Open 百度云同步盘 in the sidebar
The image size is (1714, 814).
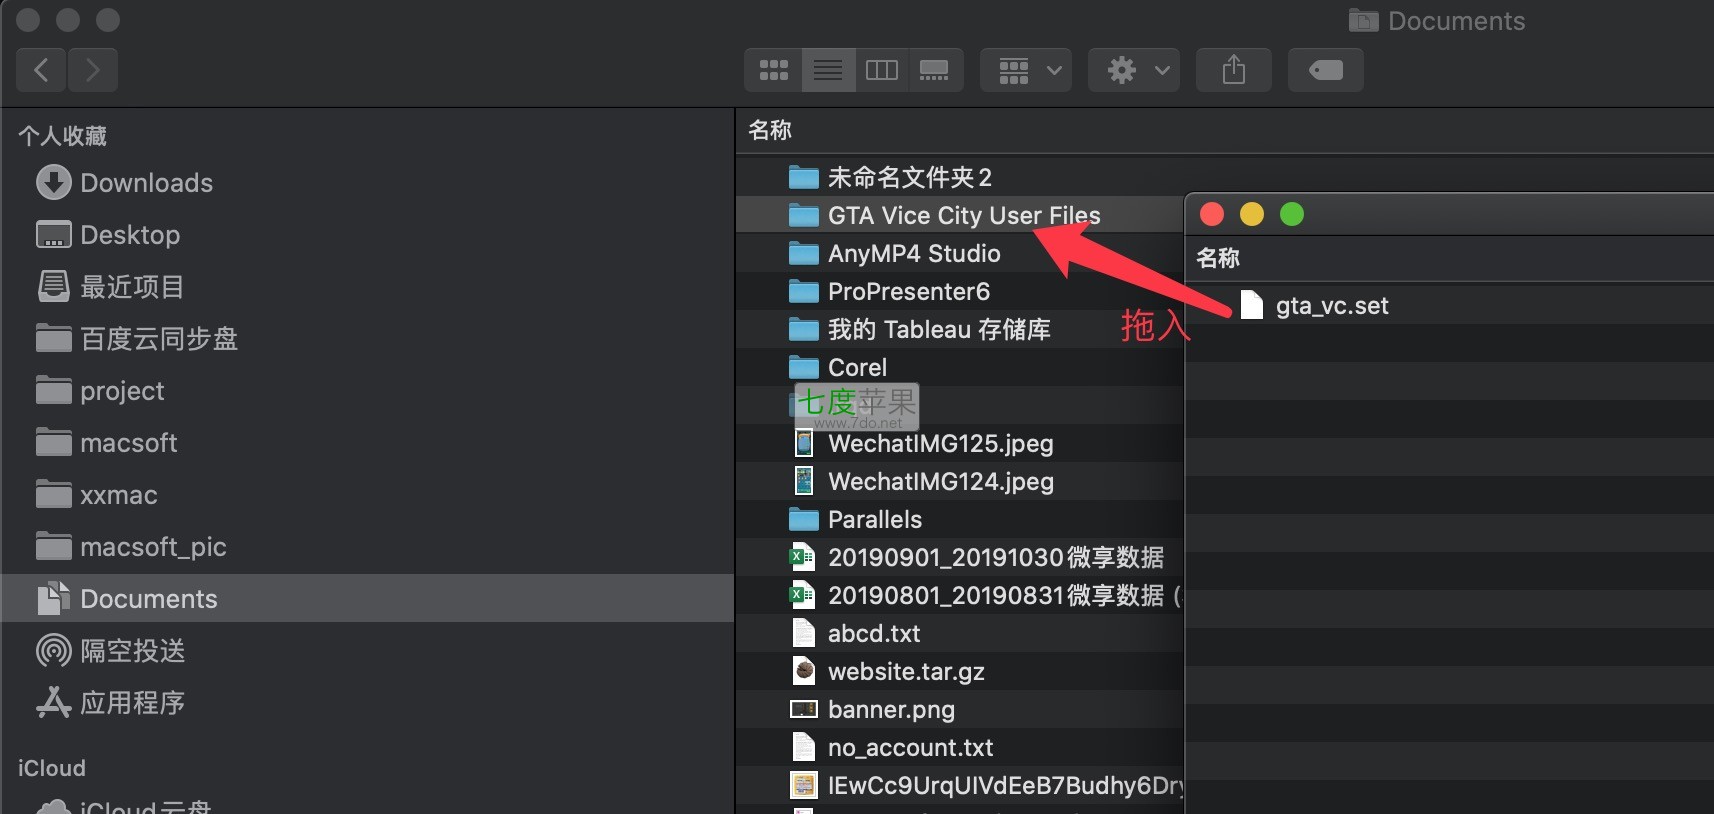tap(368, 339)
